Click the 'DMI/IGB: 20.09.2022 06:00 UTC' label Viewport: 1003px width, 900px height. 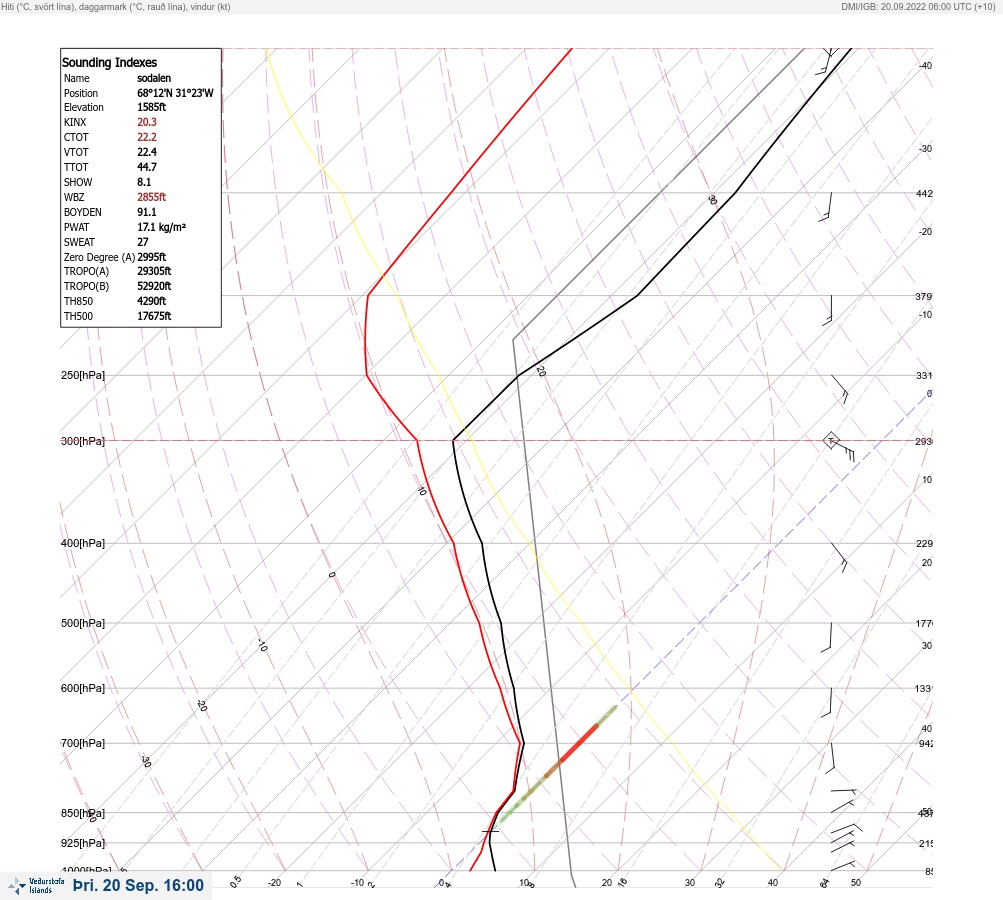point(905,7)
